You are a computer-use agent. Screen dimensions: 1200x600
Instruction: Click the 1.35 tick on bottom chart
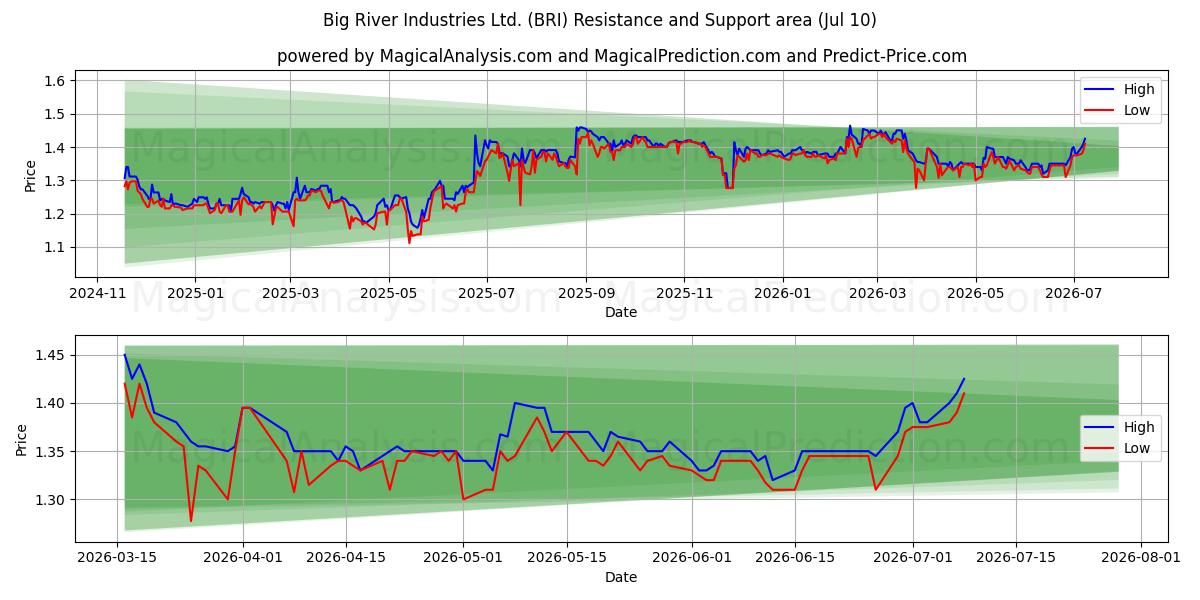52,452
